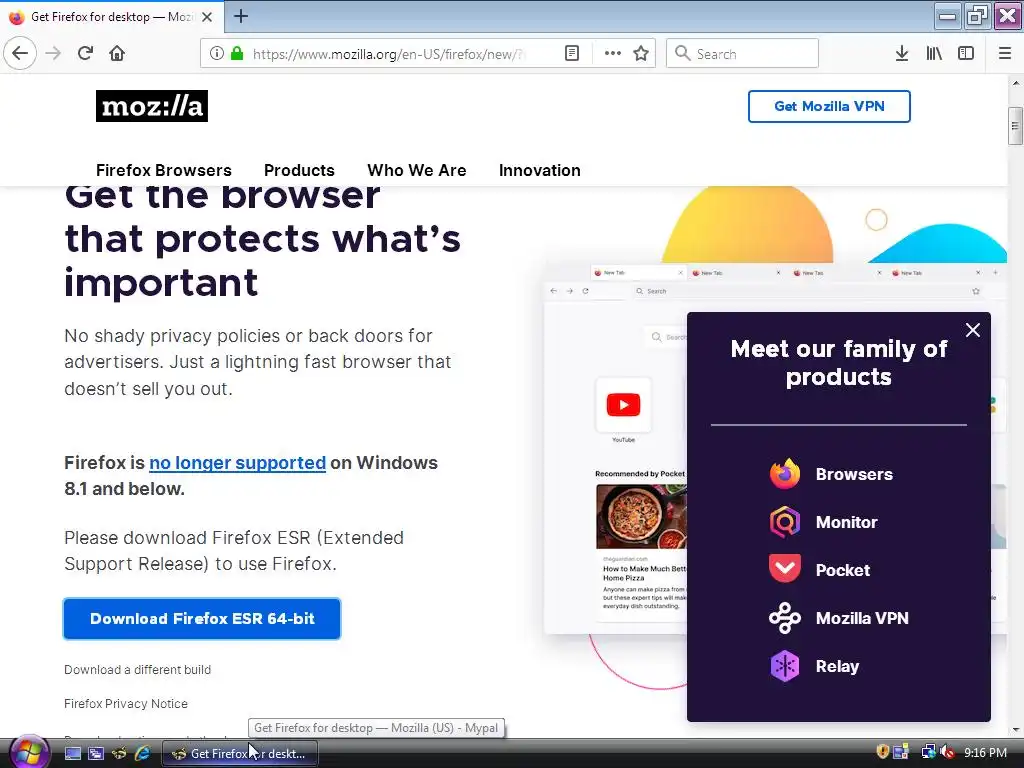Close the Get Firefox for desktop tab

click(x=207, y=17)
